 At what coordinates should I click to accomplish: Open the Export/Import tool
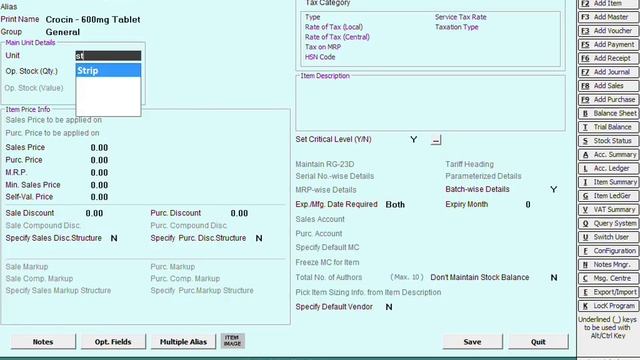coord(608,292)
